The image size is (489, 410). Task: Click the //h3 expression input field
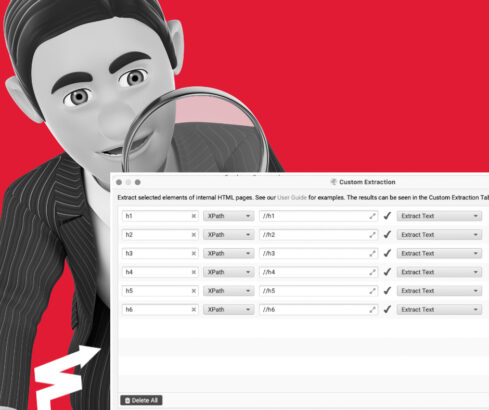point(318,253)
